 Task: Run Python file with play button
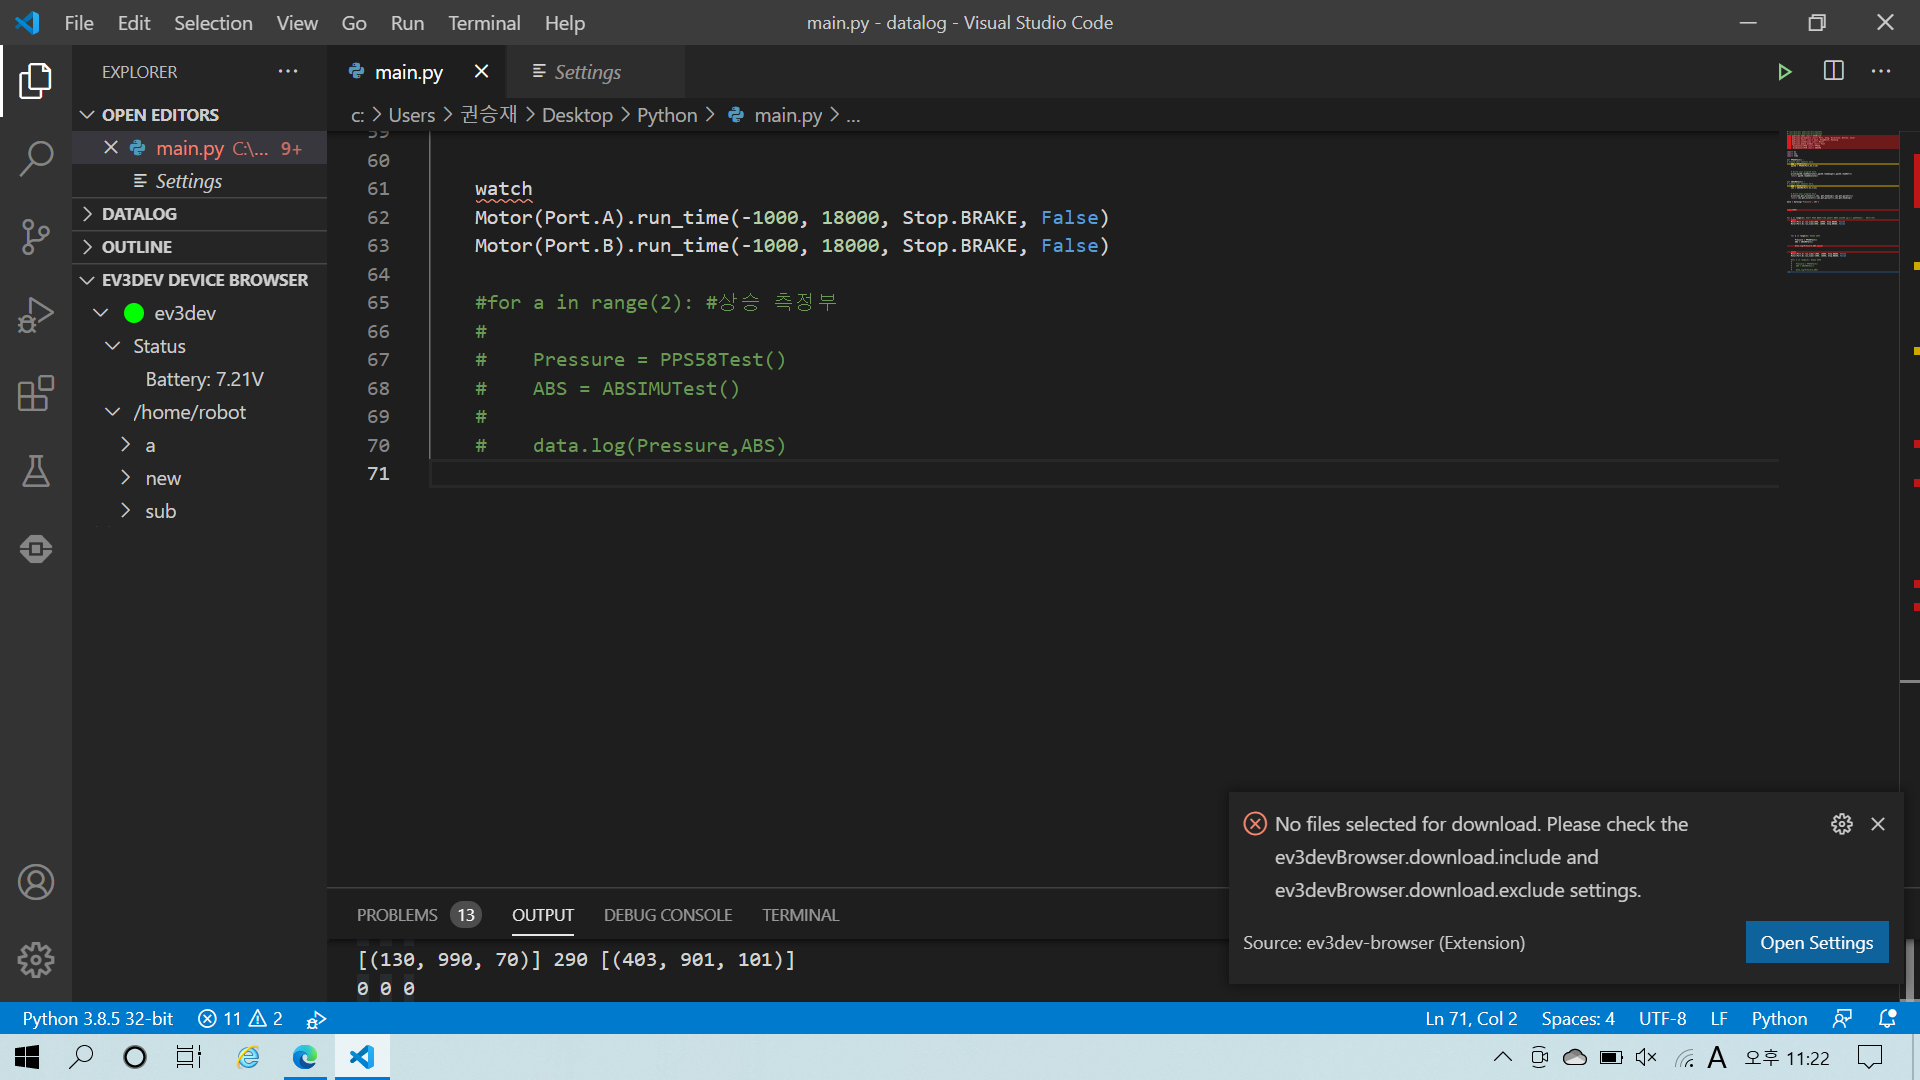[x=1785, y=72]
